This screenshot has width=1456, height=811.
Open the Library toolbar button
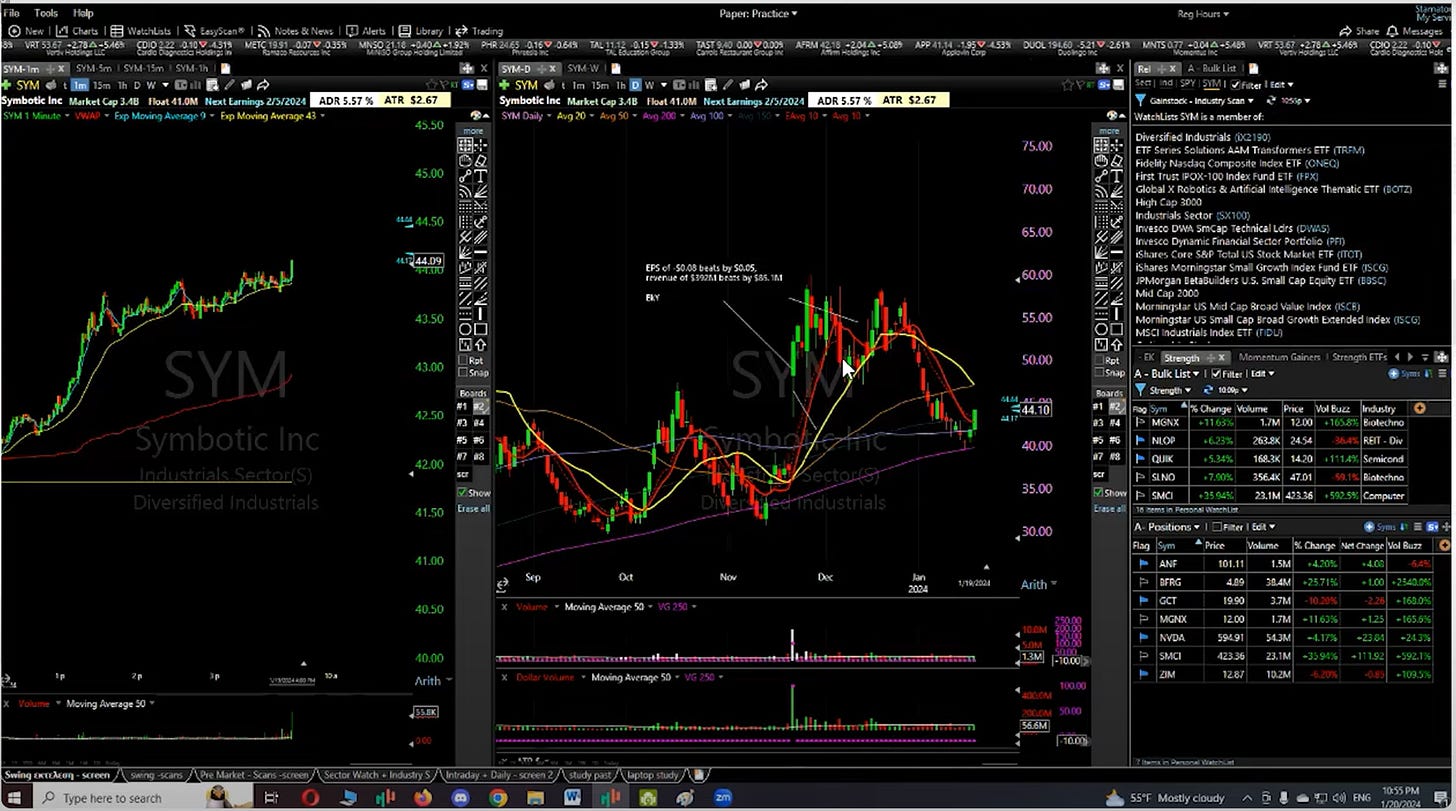pos(421,31)
